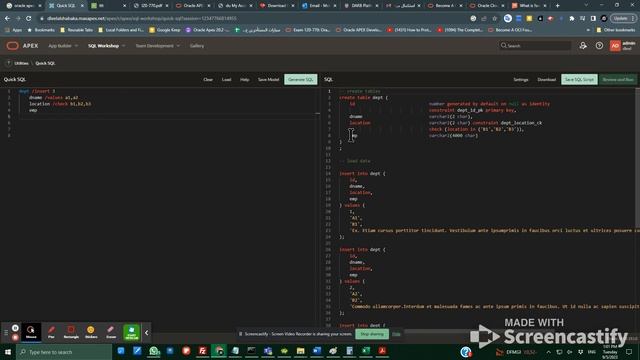Click the browser Back arrow
Screen dimensions: 640x360
(7, 18)
